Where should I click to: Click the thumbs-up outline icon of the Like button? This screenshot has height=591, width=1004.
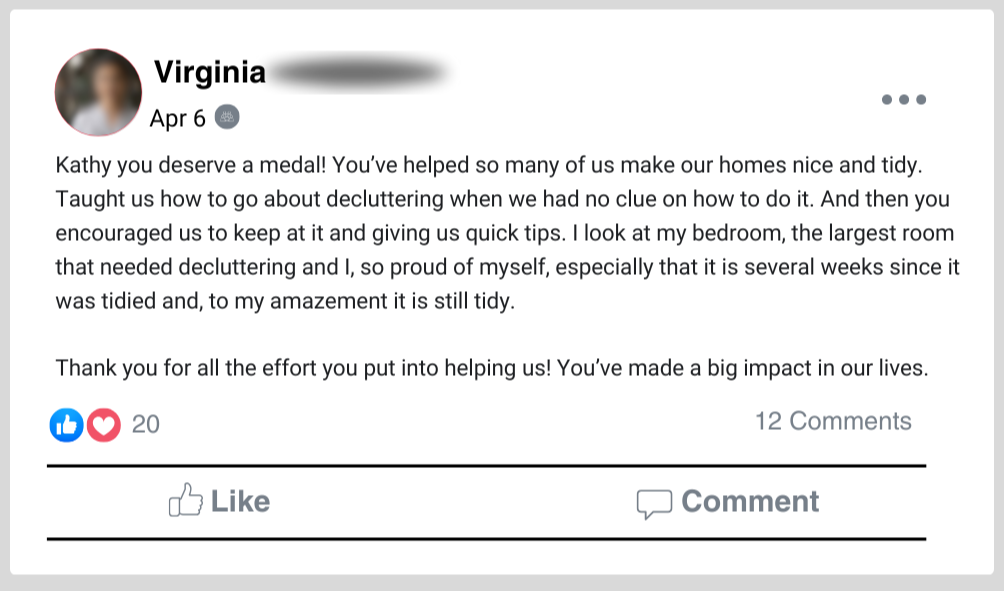[185, 501]
